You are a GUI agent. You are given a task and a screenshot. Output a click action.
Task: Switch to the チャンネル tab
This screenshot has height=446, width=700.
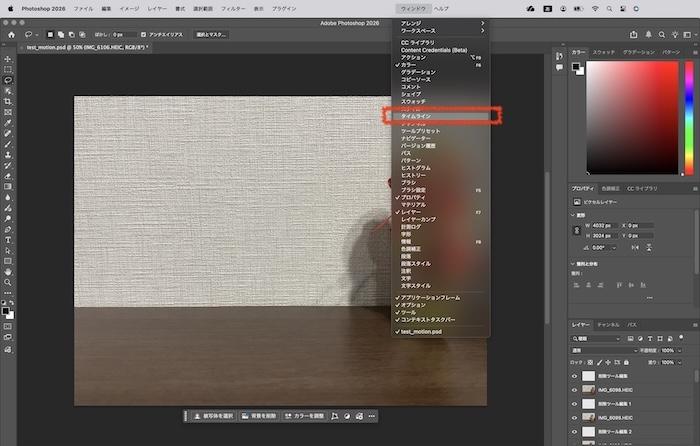[x=608, y=325]
